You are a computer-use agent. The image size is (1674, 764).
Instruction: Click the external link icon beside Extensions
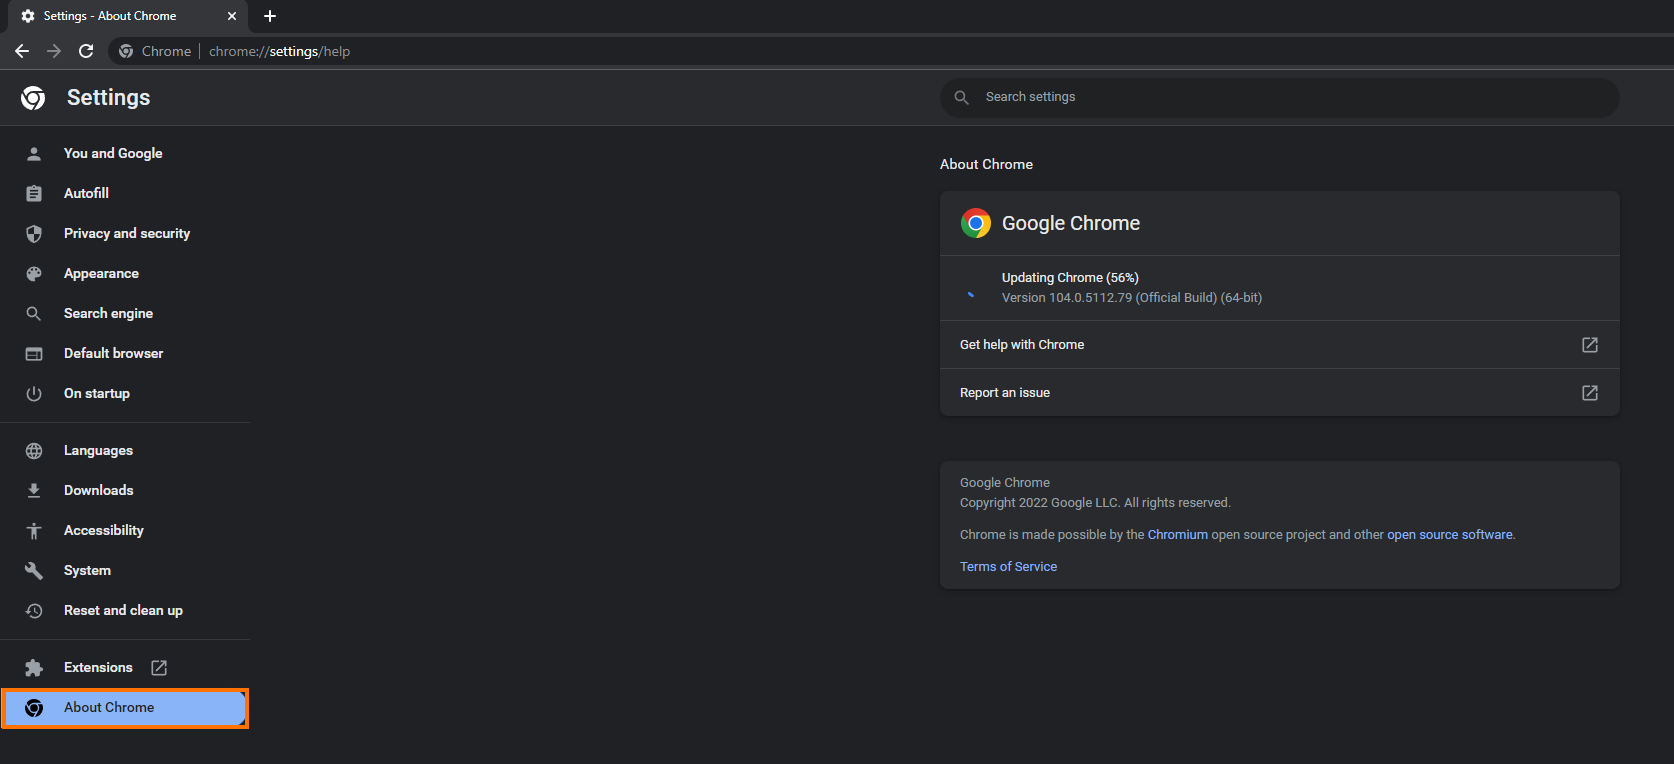(x=159, y=667)
